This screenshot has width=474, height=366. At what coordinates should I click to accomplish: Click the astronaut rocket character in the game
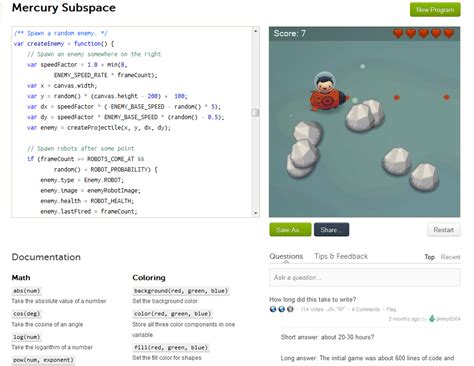[x=328, y=91]
